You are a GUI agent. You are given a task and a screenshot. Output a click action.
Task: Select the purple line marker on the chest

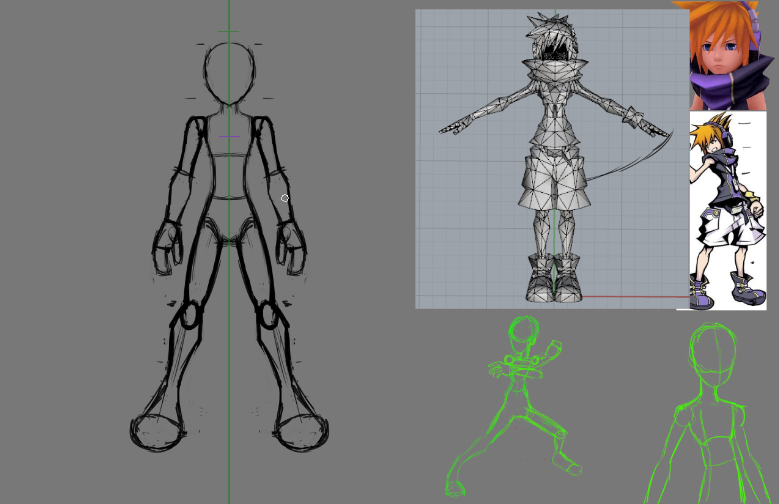pos(229,136)
